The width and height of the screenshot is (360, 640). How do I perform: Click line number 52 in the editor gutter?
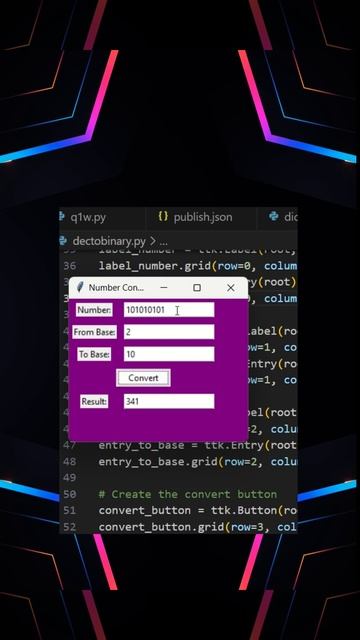click(x=69, y=527)
